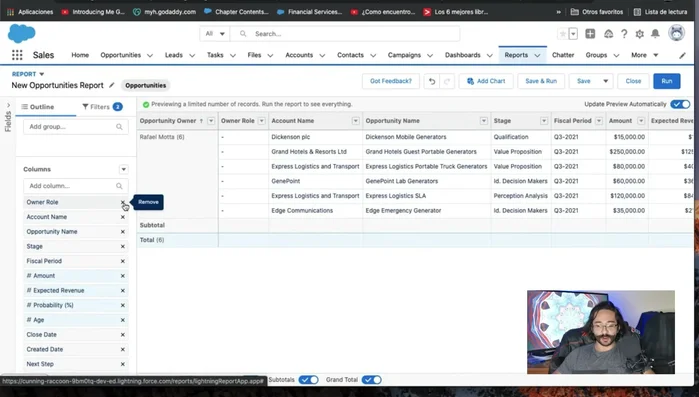Click the navigation bar edit pencil
Viewport: 699px width, 397px height.
pos(683,55)
